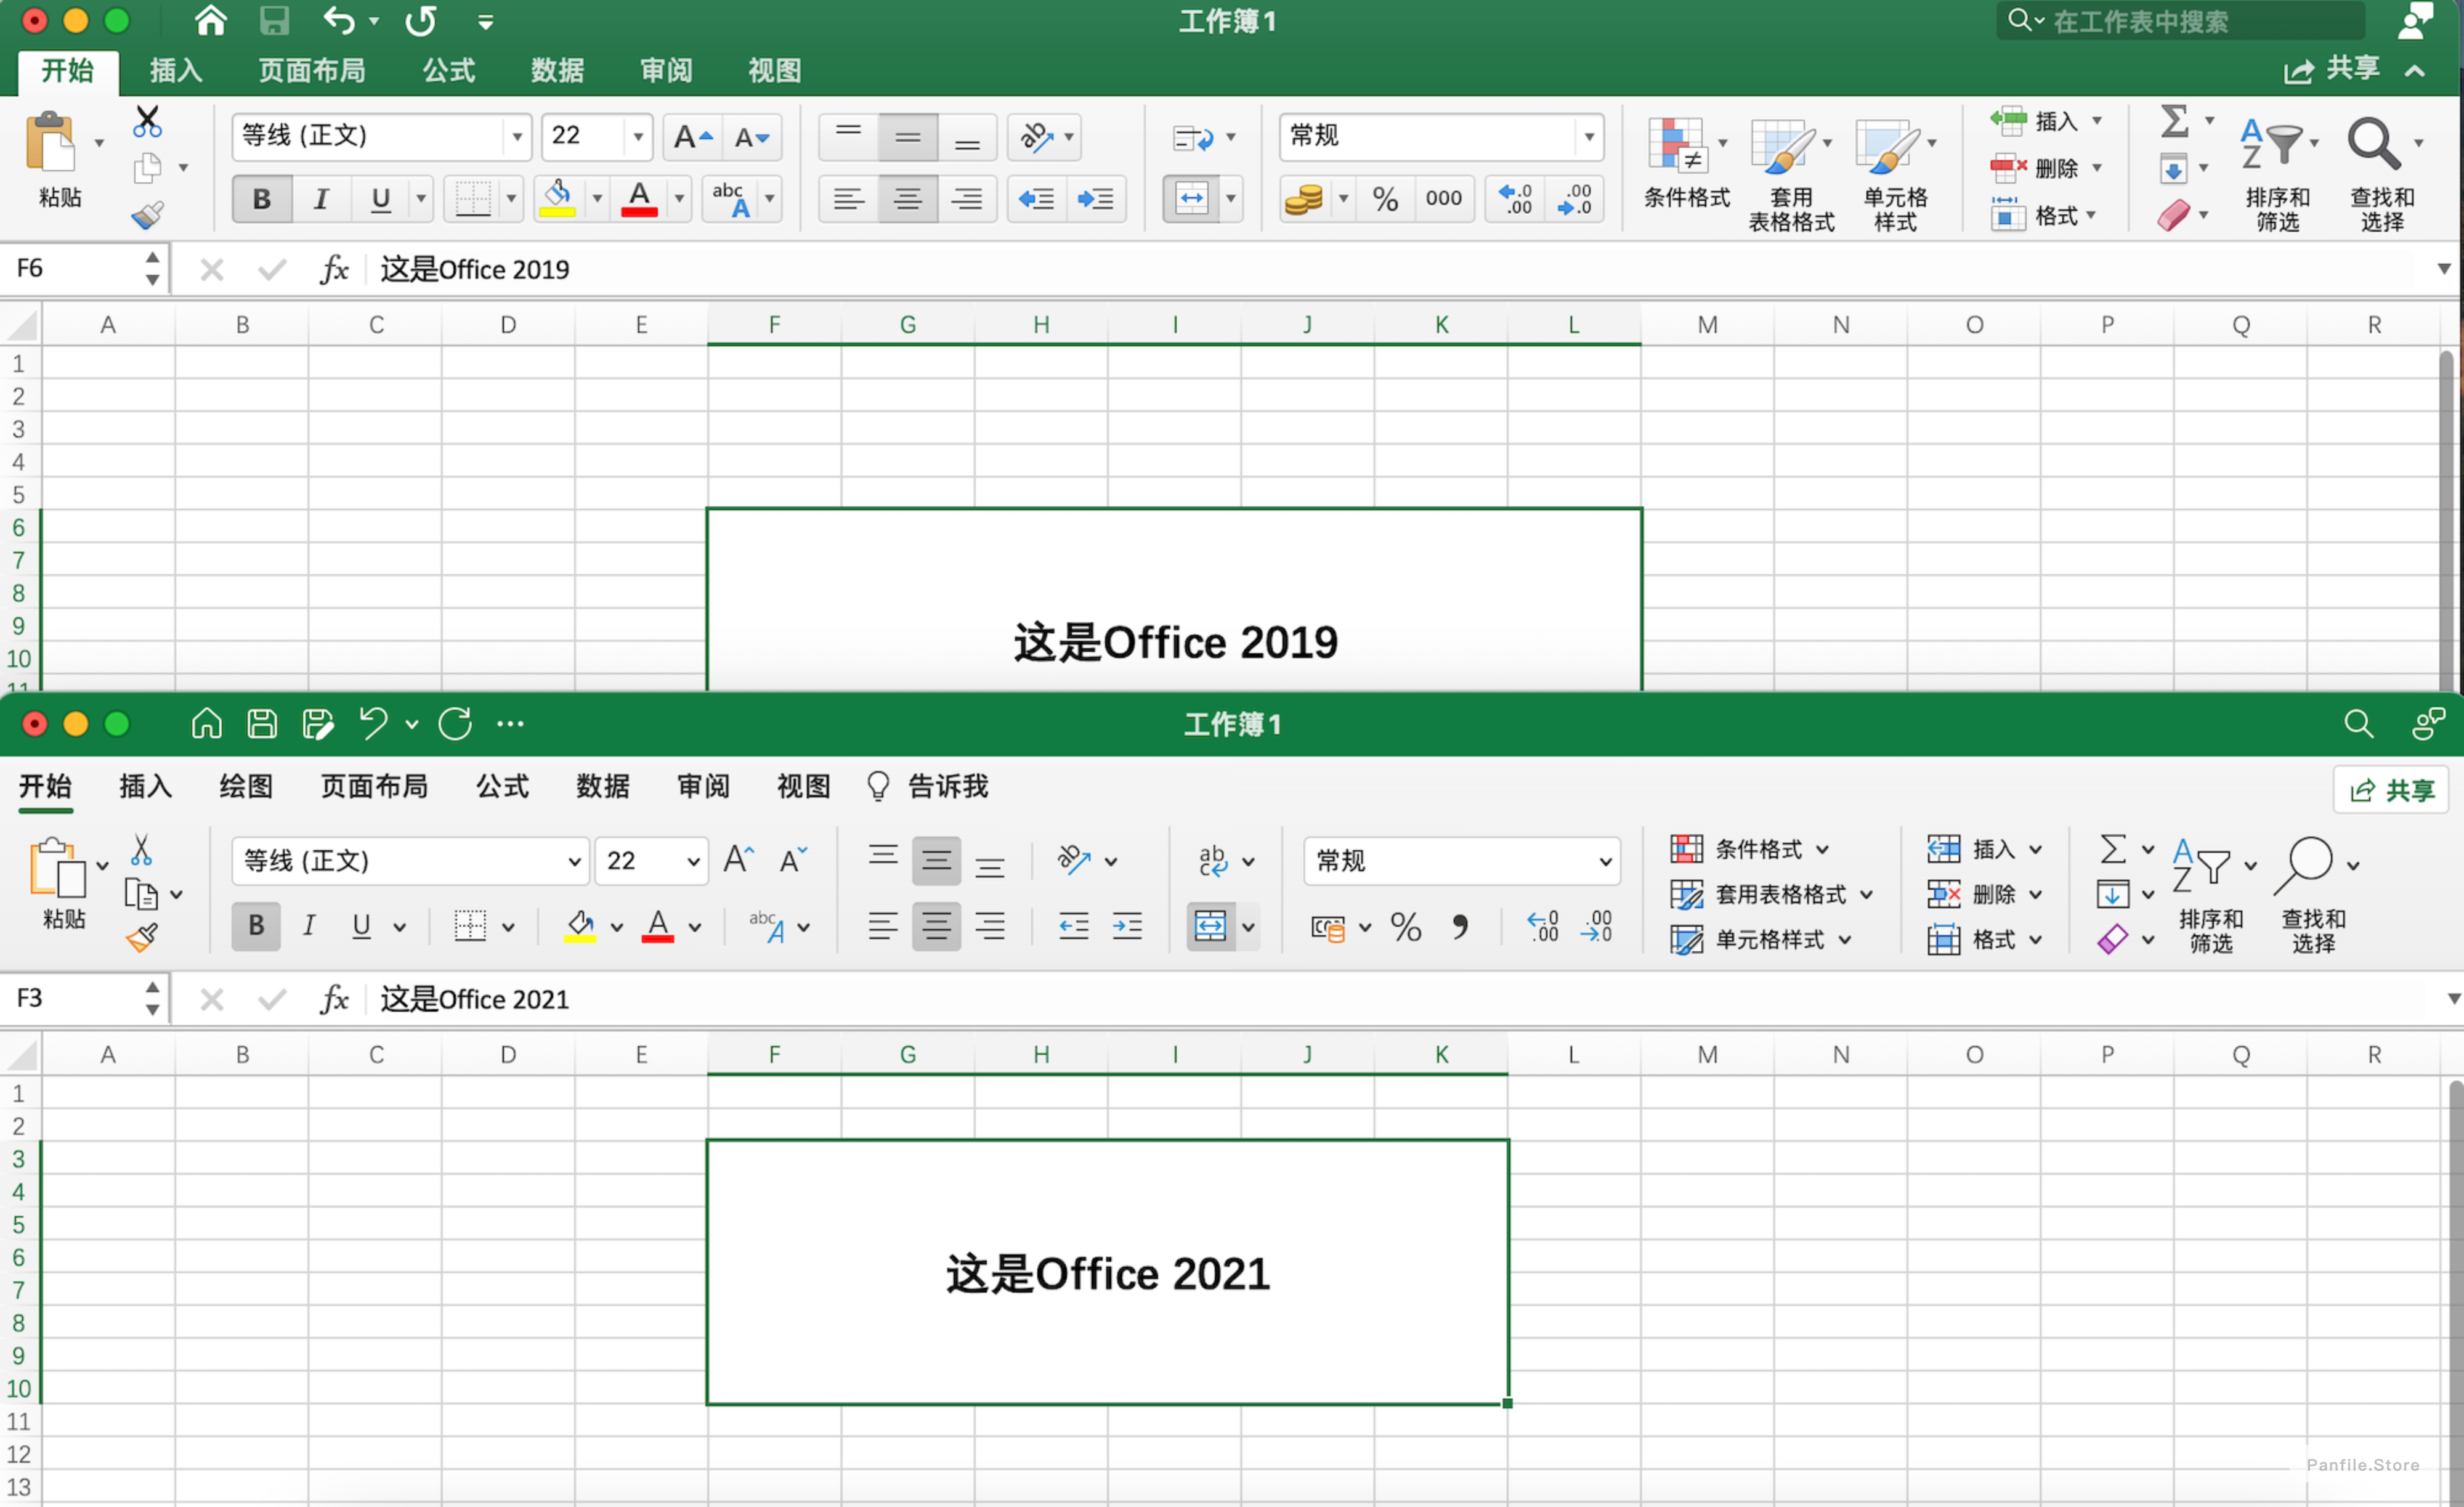
Task: Click Format Painter brush in Office 2019 ribbon
Action: [147, 214]
